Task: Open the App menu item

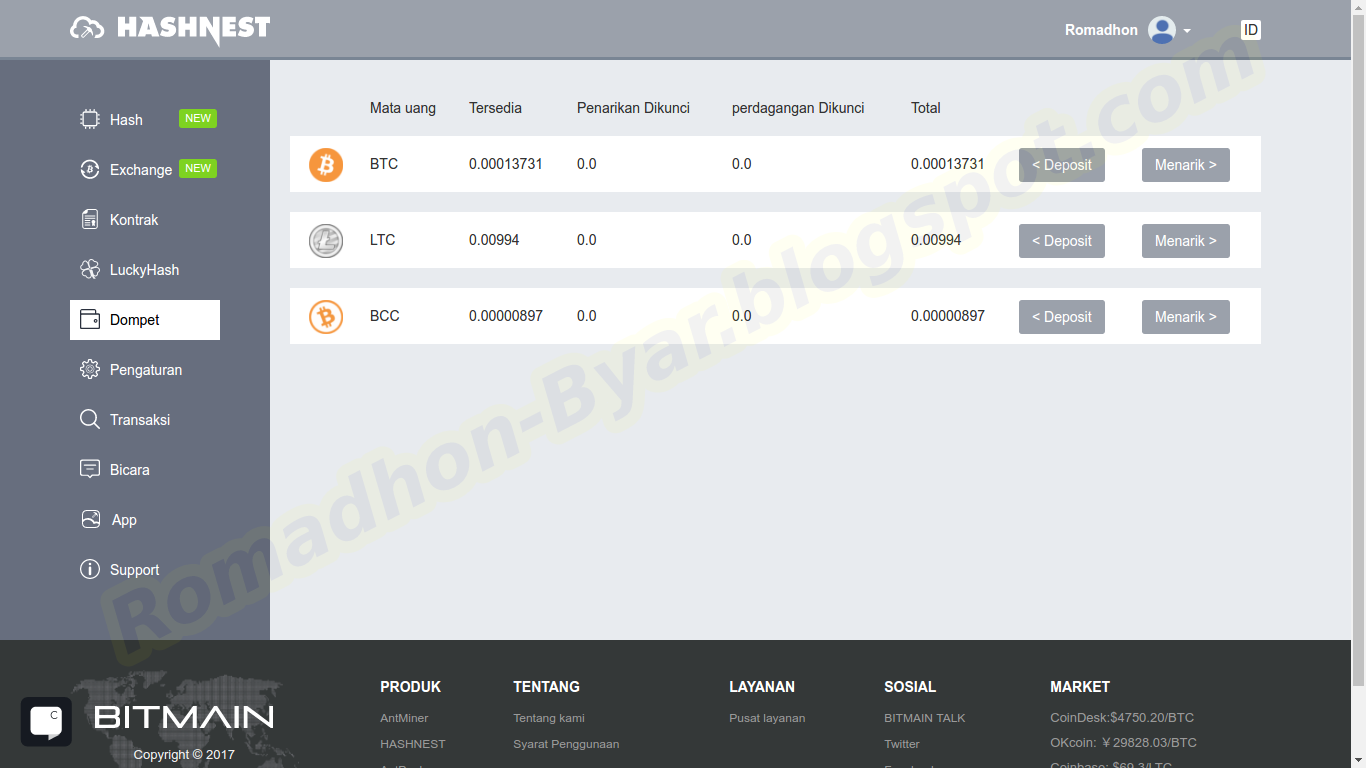Action: 145,519
